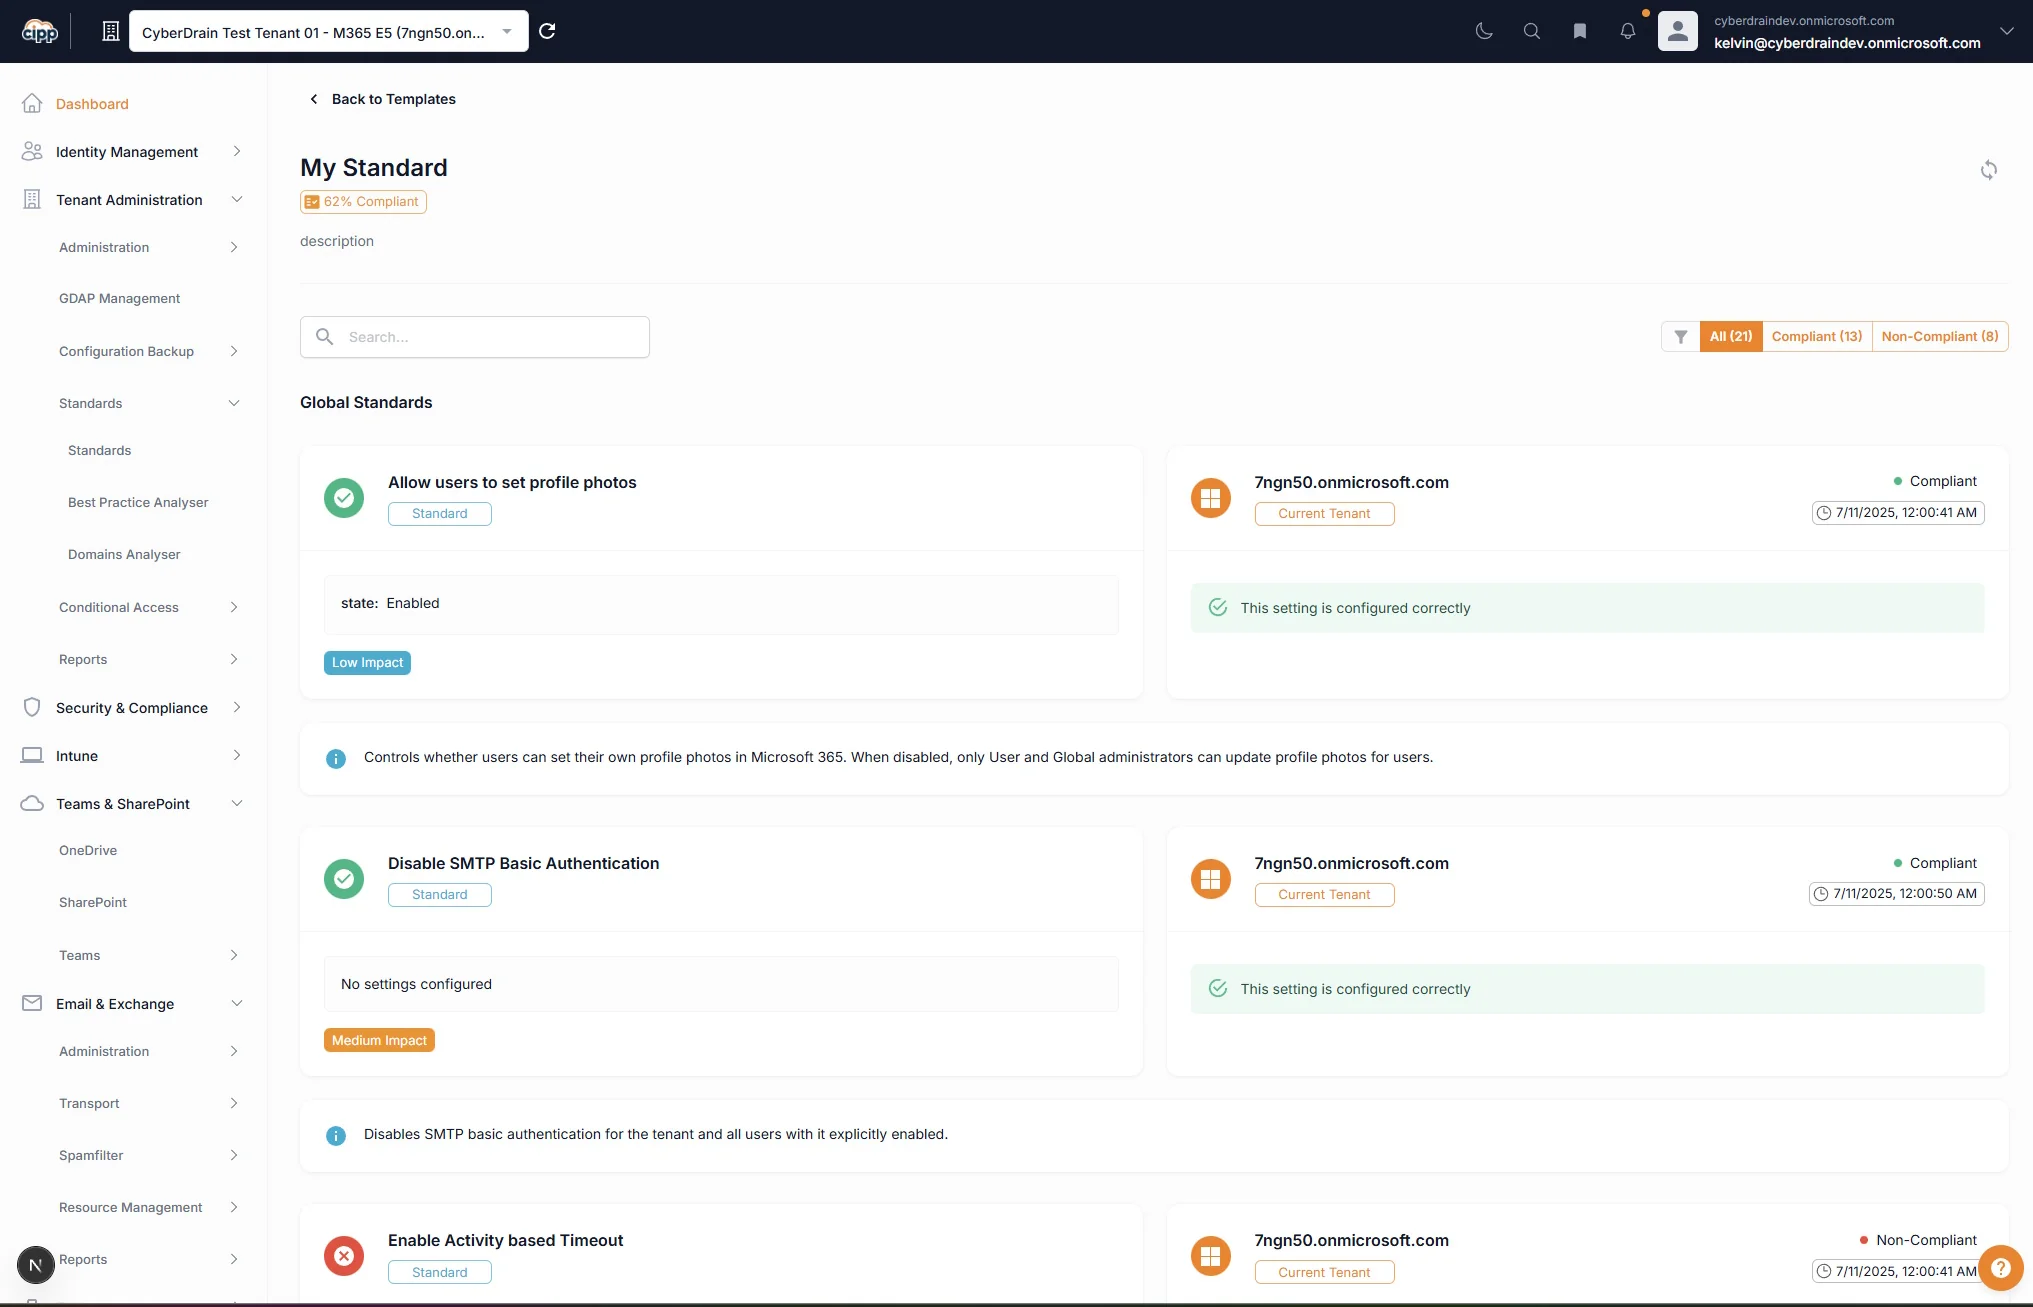Viewport: 2033px width, 1307px height.
Task: Expand the account menu chevron
Action: tap(2006, 31)
